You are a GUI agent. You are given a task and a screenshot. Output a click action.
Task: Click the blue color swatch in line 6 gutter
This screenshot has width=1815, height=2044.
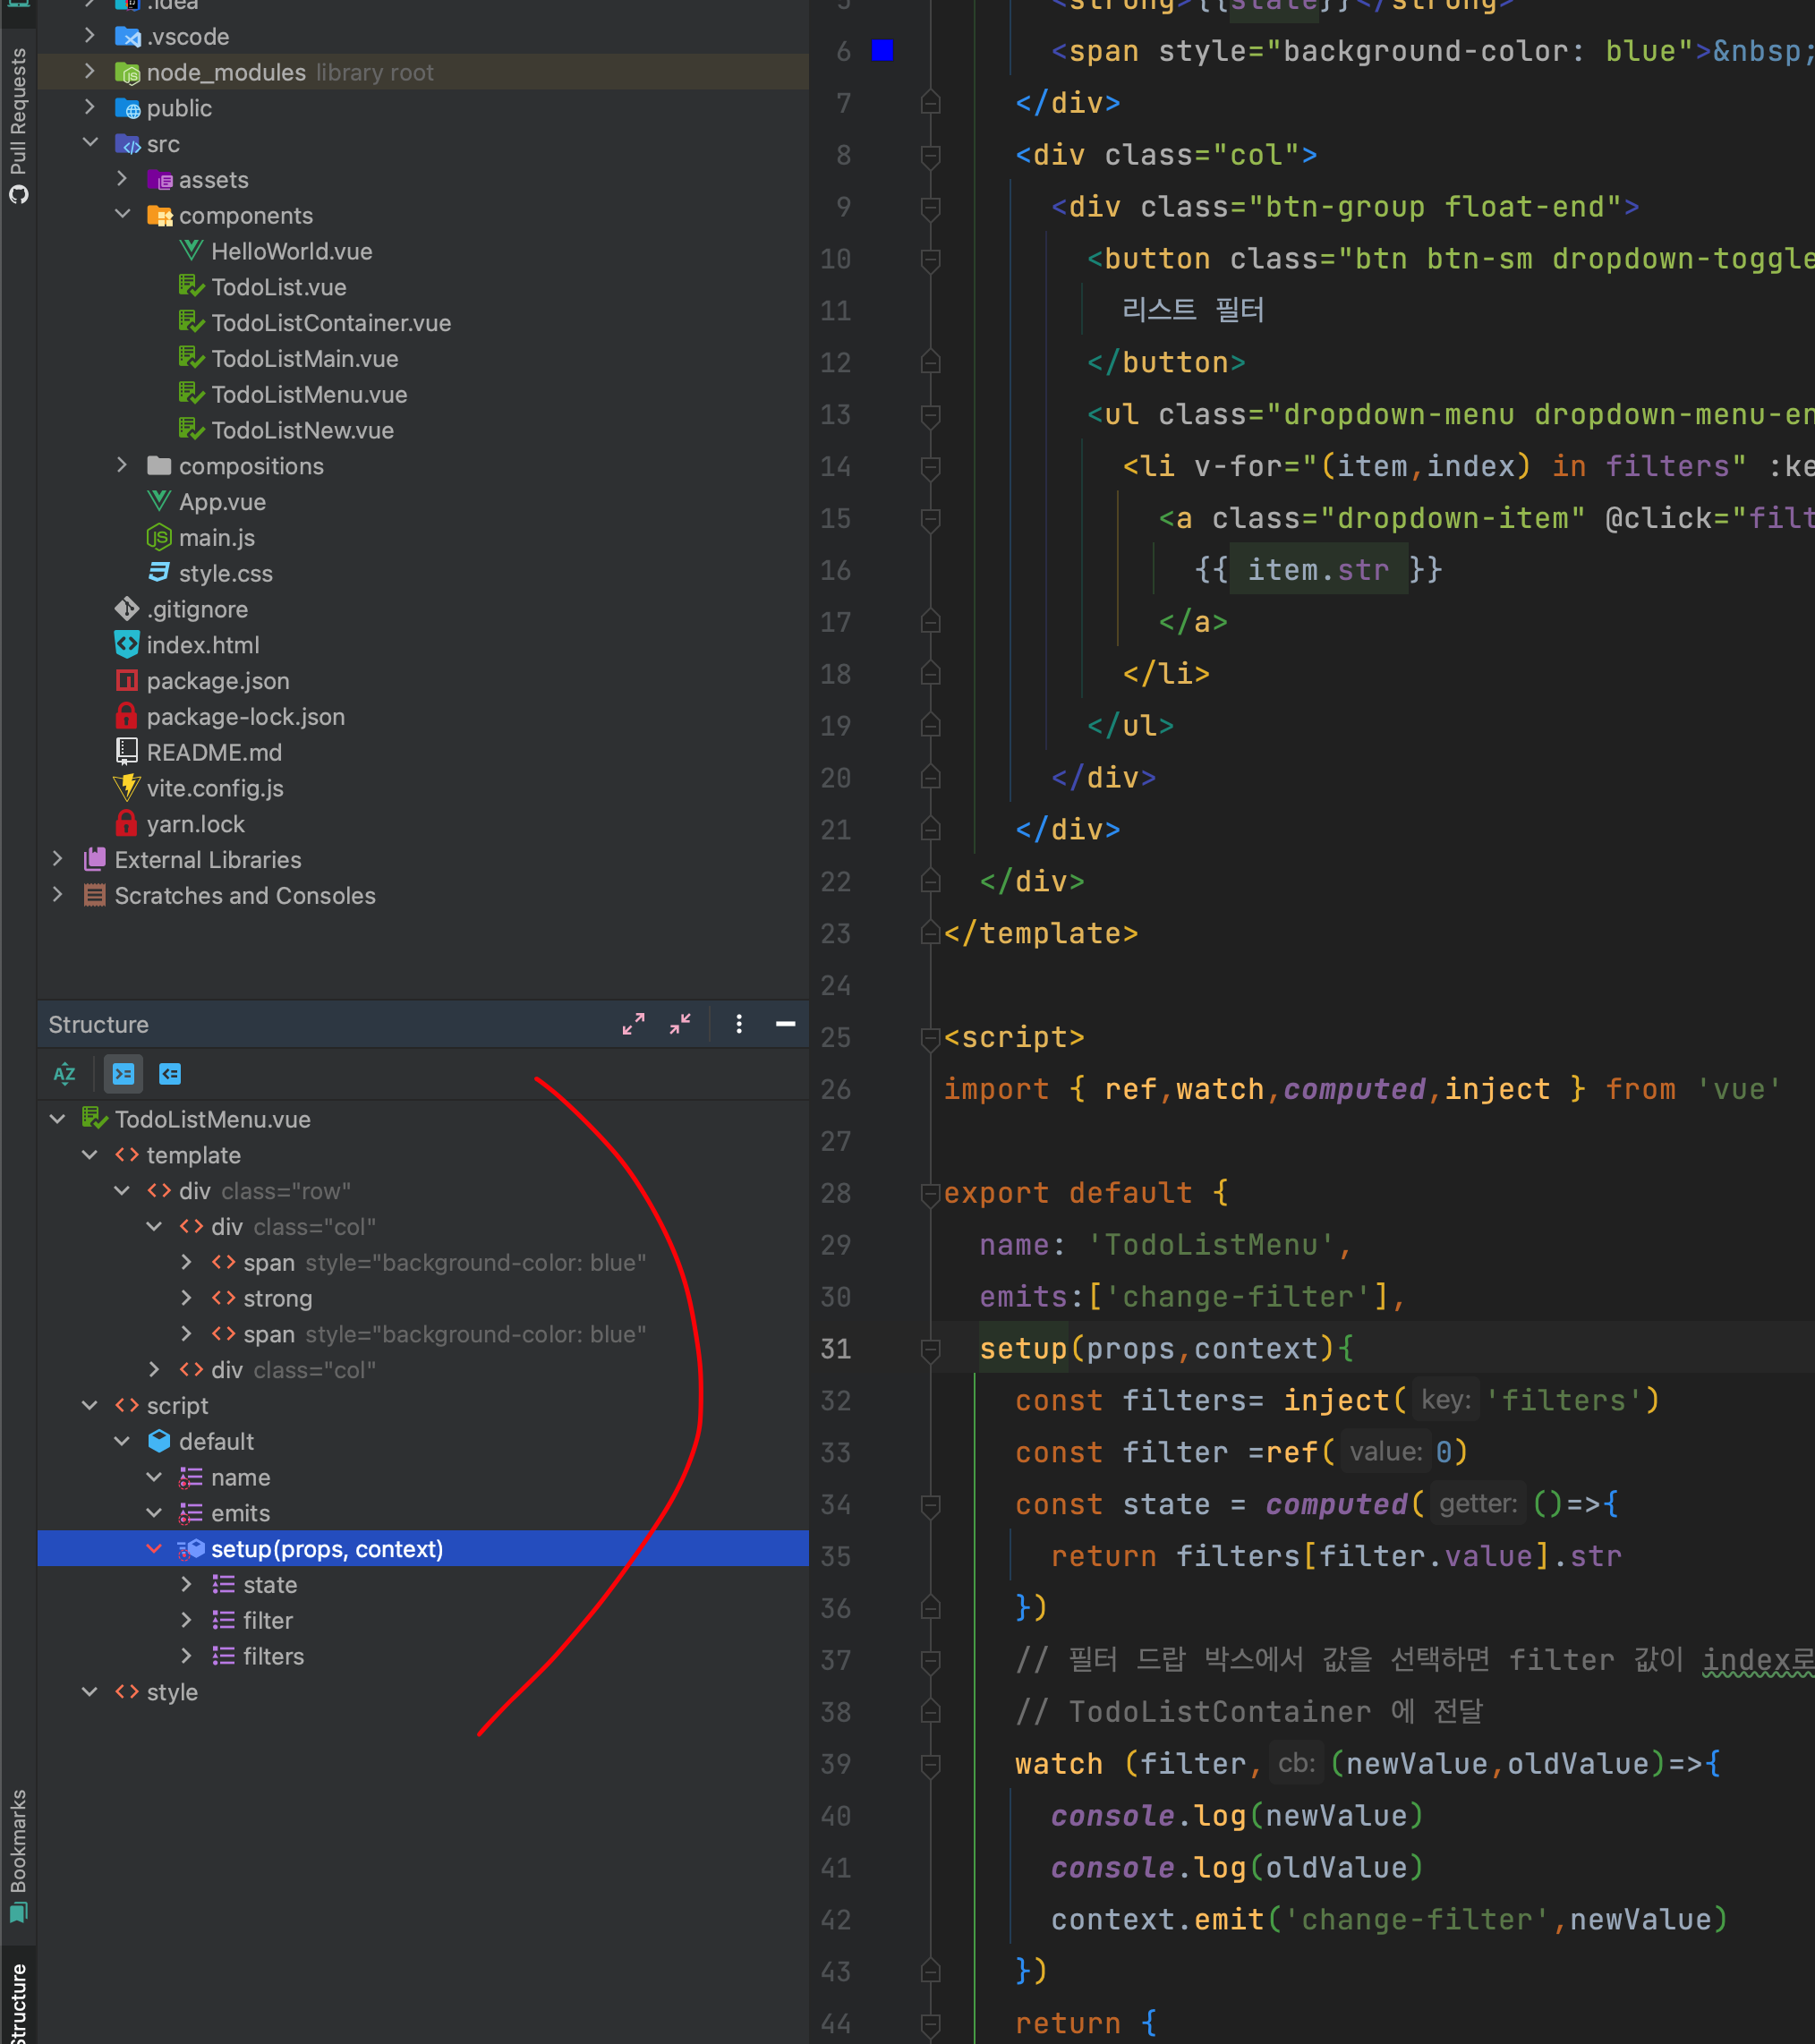882,51
